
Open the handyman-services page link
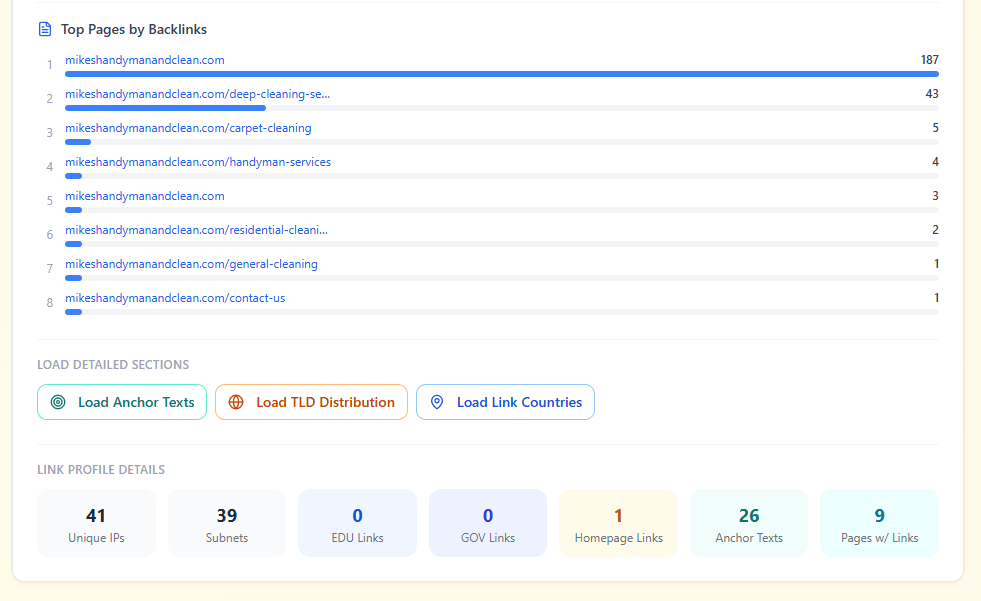[x=197, y=162]
